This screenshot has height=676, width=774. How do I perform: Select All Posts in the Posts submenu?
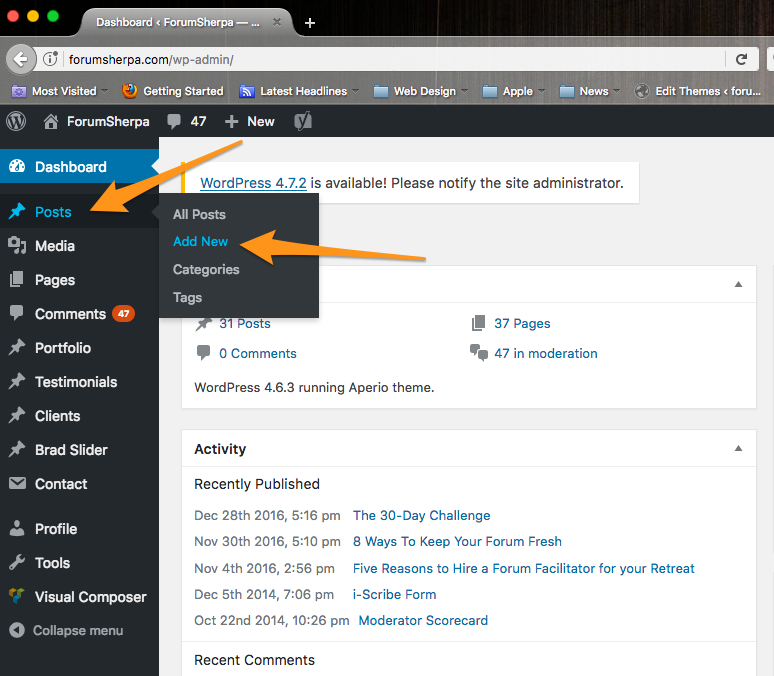tap(199, 214)
